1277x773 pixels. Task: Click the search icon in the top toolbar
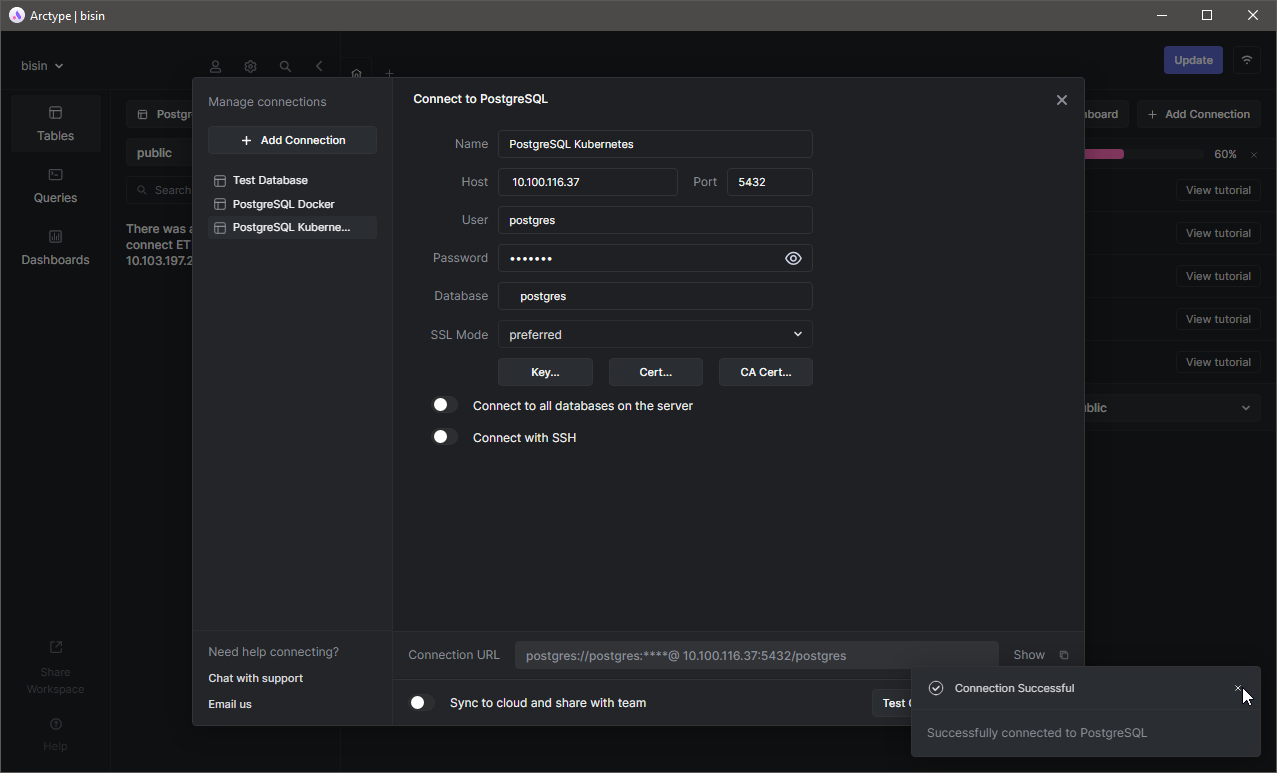pyautogui.click(x=285, y=66)
